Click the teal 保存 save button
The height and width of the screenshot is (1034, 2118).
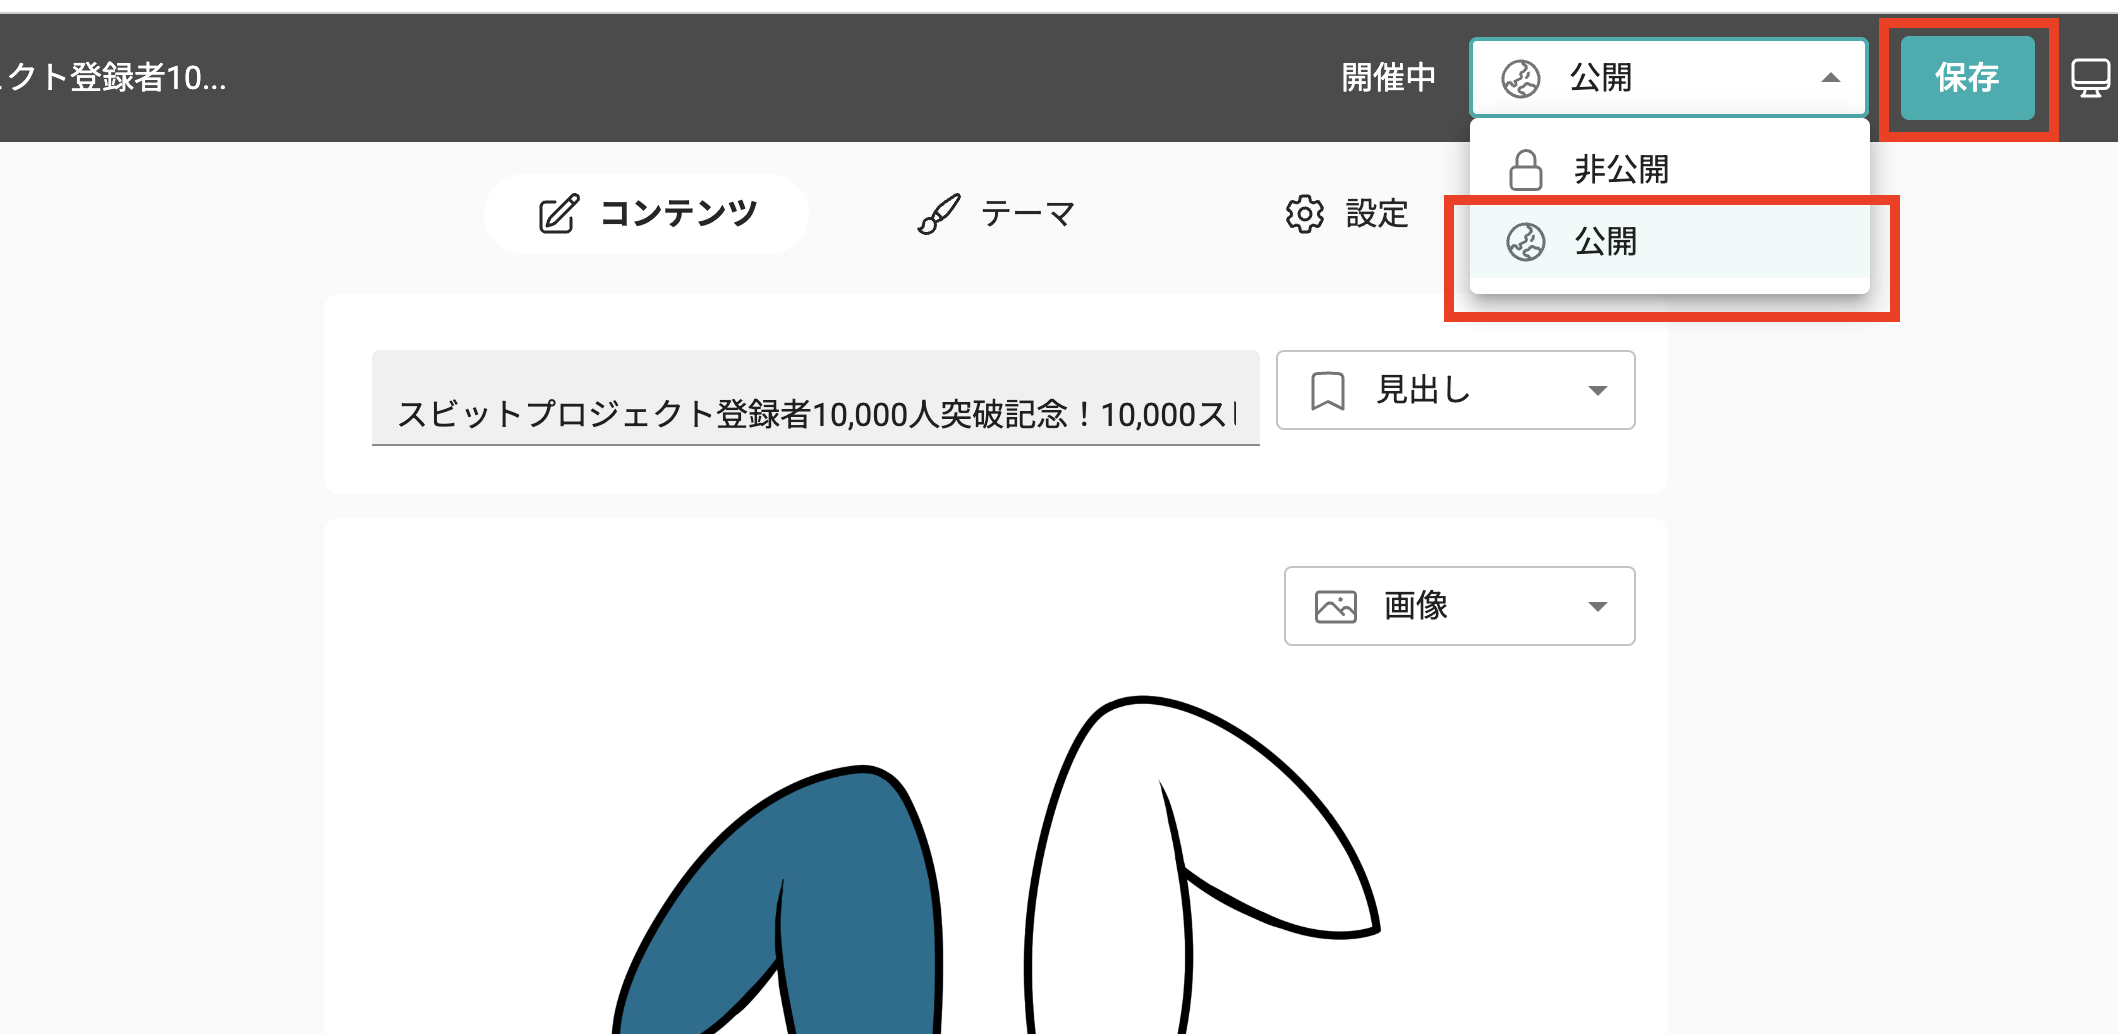[x=1967, y=78]
